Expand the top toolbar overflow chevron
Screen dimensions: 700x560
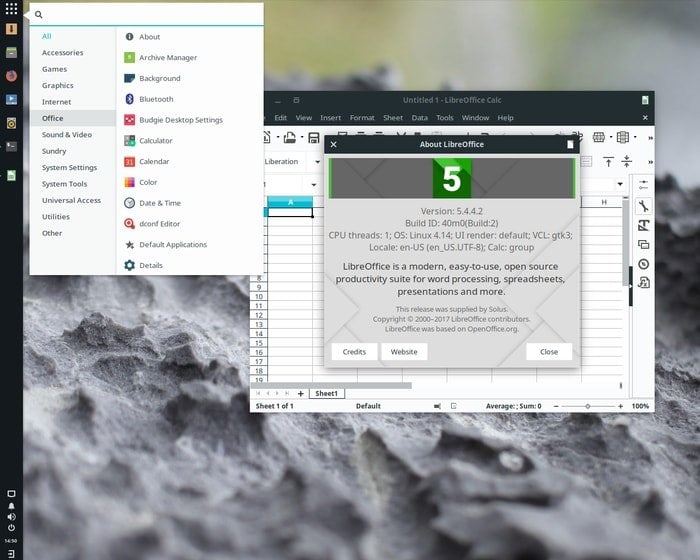[650, 138]
